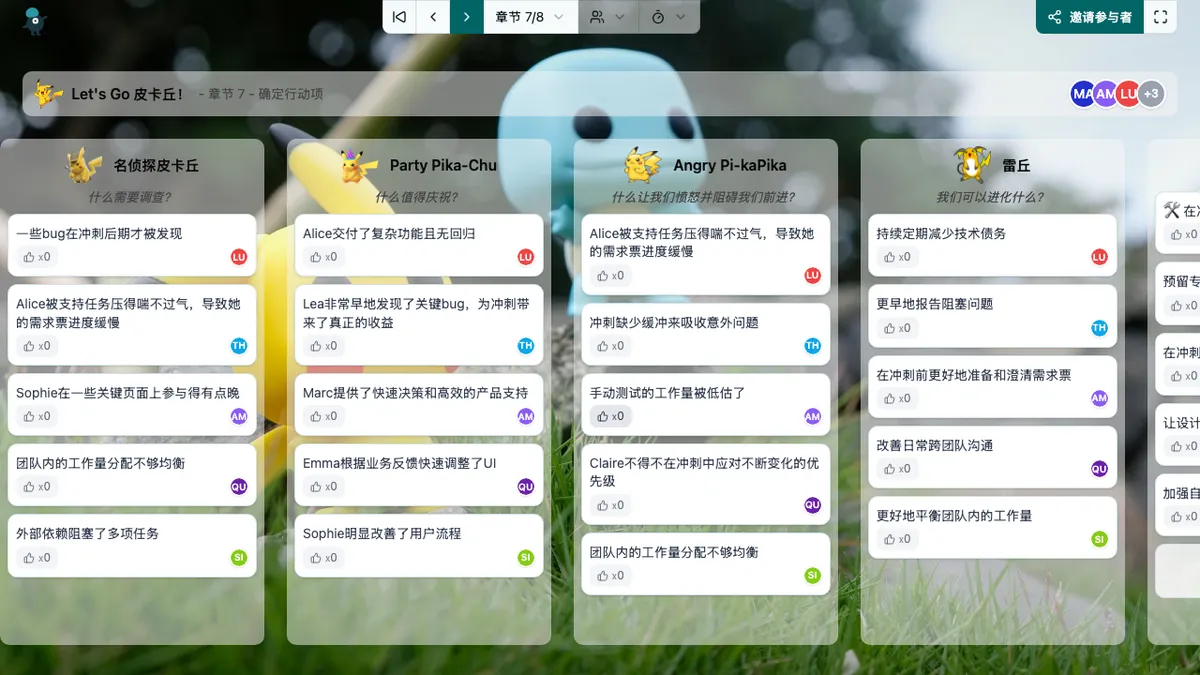The width and height of the screenshot is (1200, 675).
Task: Select the previous chapter arrow
Action: [x=432, y=17]
